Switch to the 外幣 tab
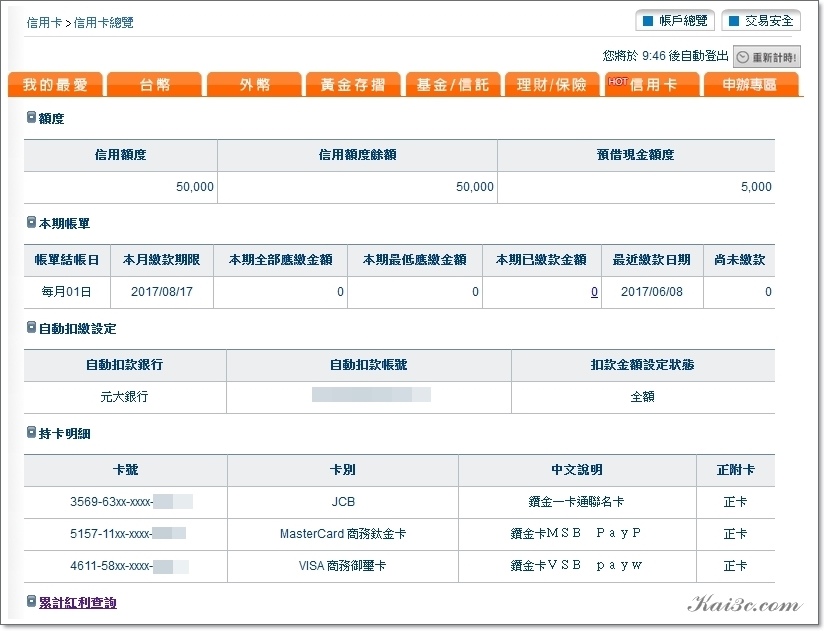This screenshot has width=825, height=631. (x=255, y=84)
